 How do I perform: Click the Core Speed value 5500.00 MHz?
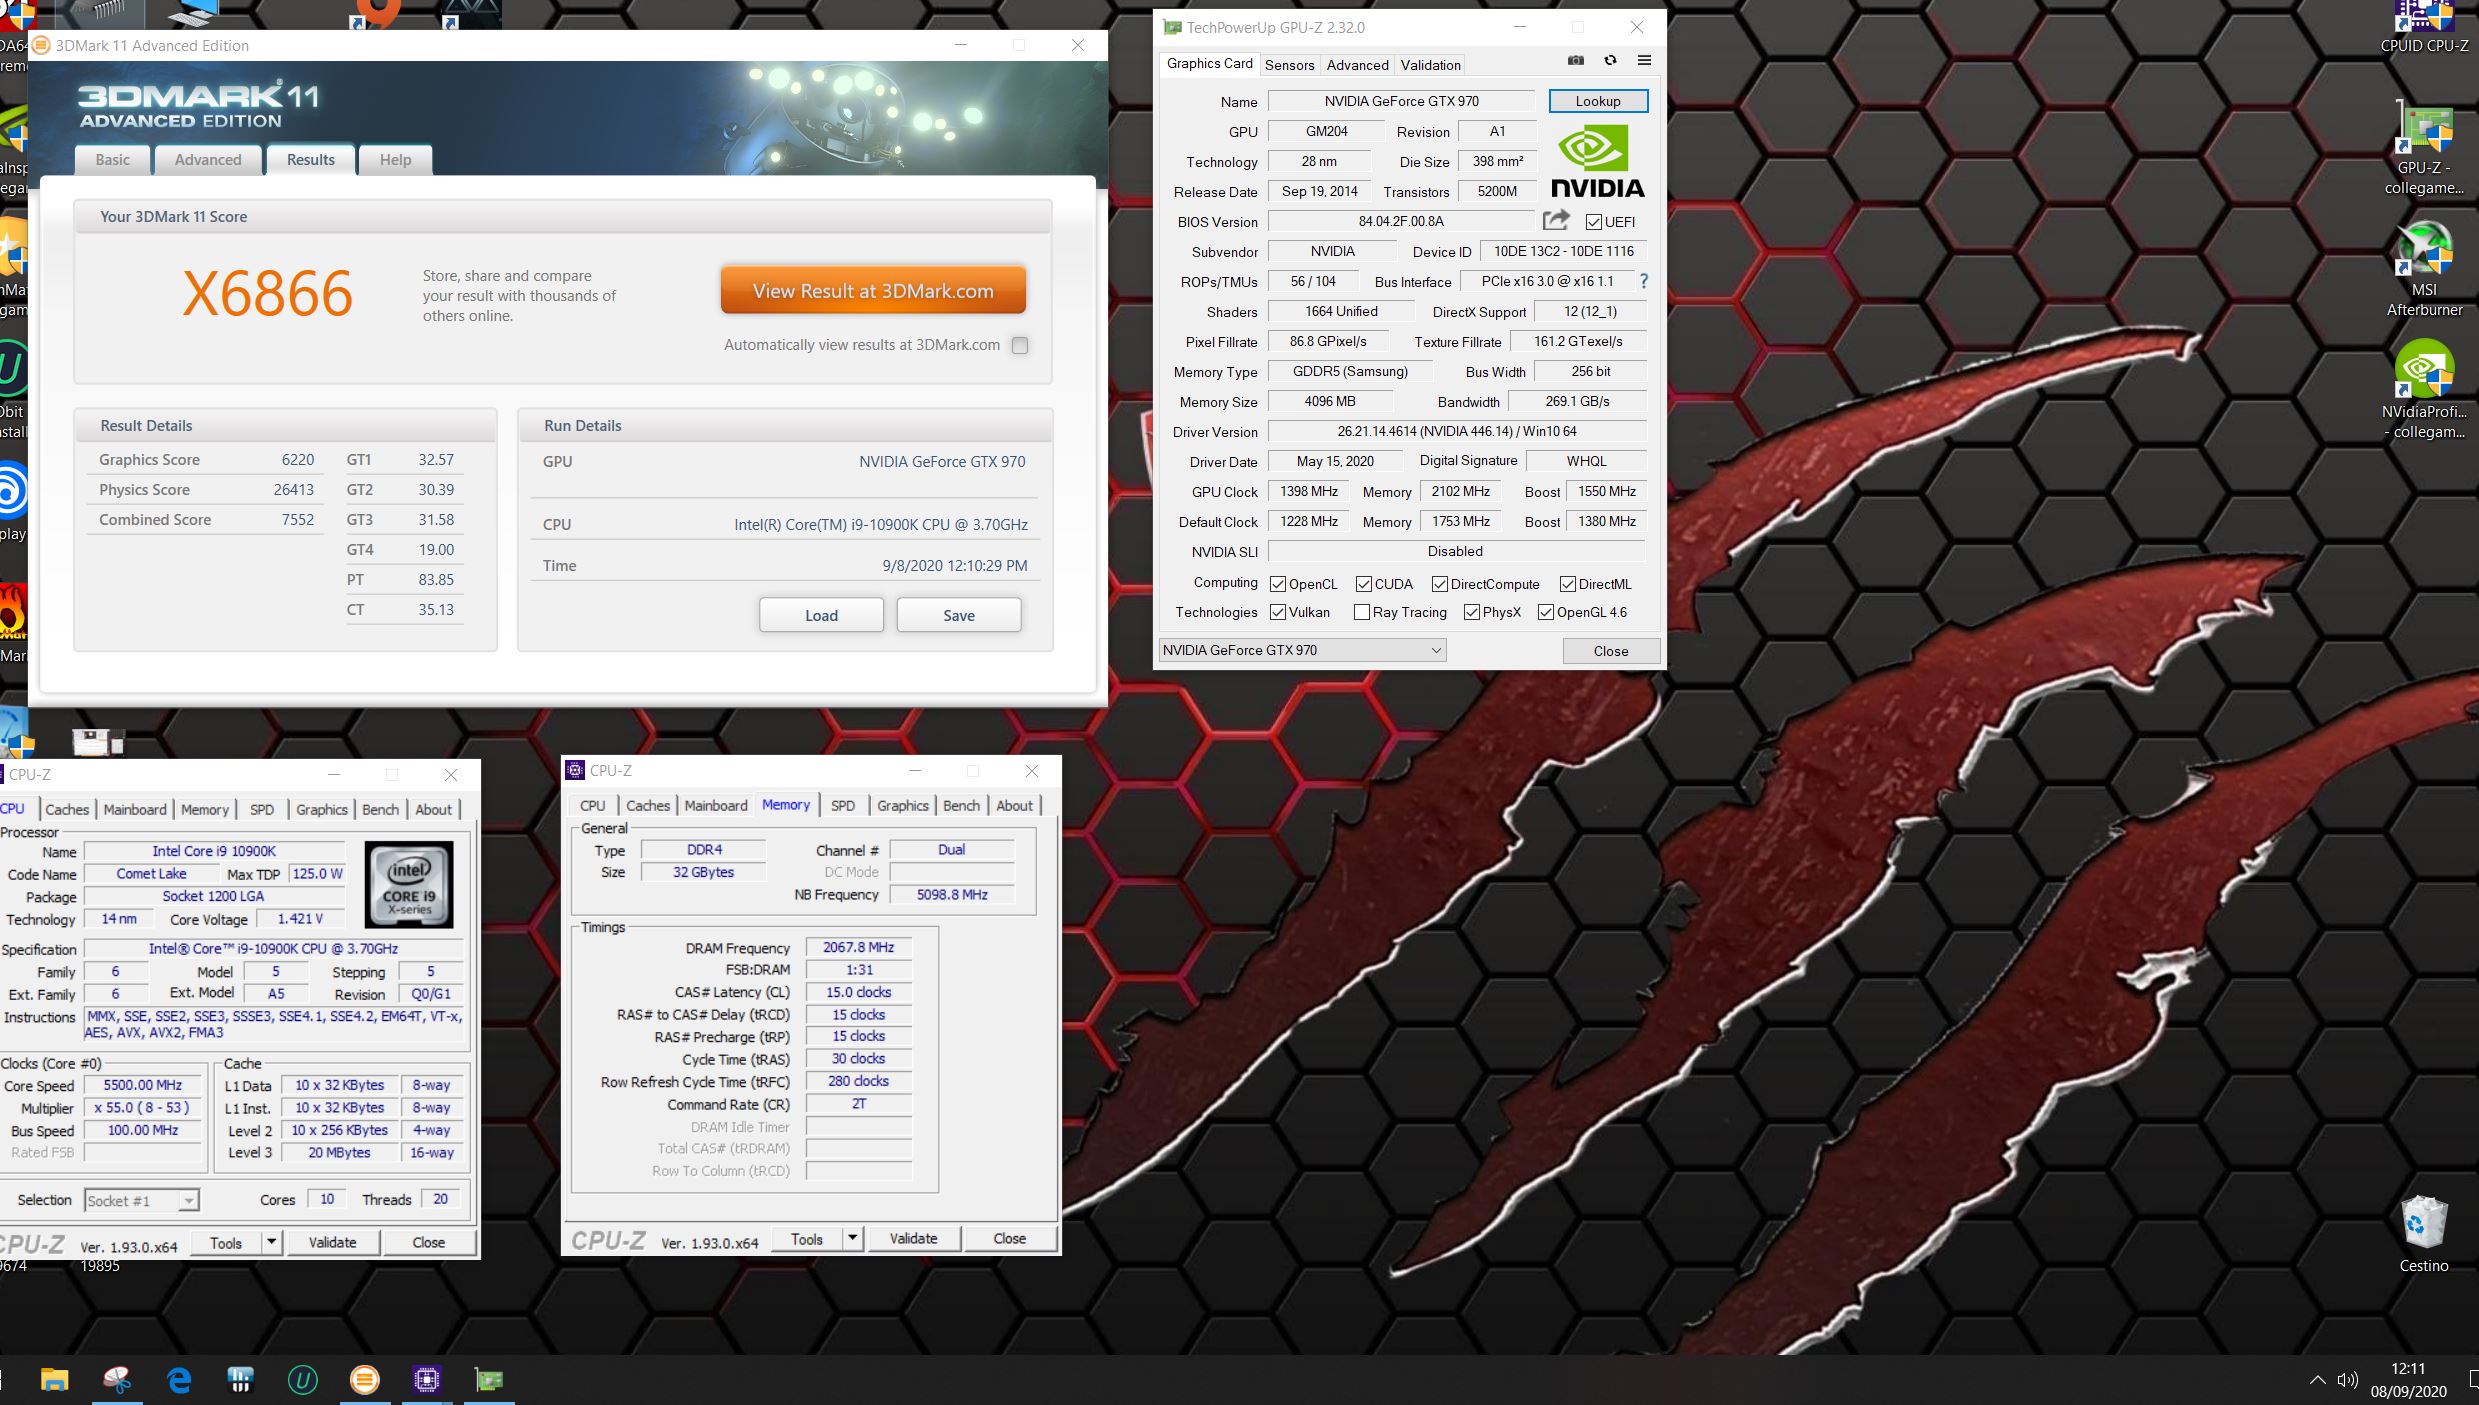(143, 1085)
